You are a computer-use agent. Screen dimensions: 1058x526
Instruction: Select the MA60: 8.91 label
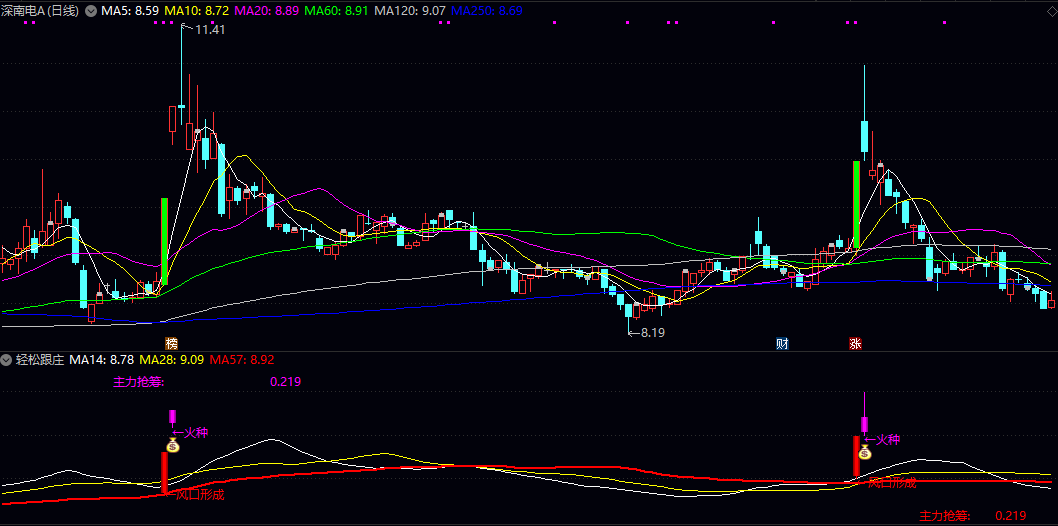tap(337, 11)
